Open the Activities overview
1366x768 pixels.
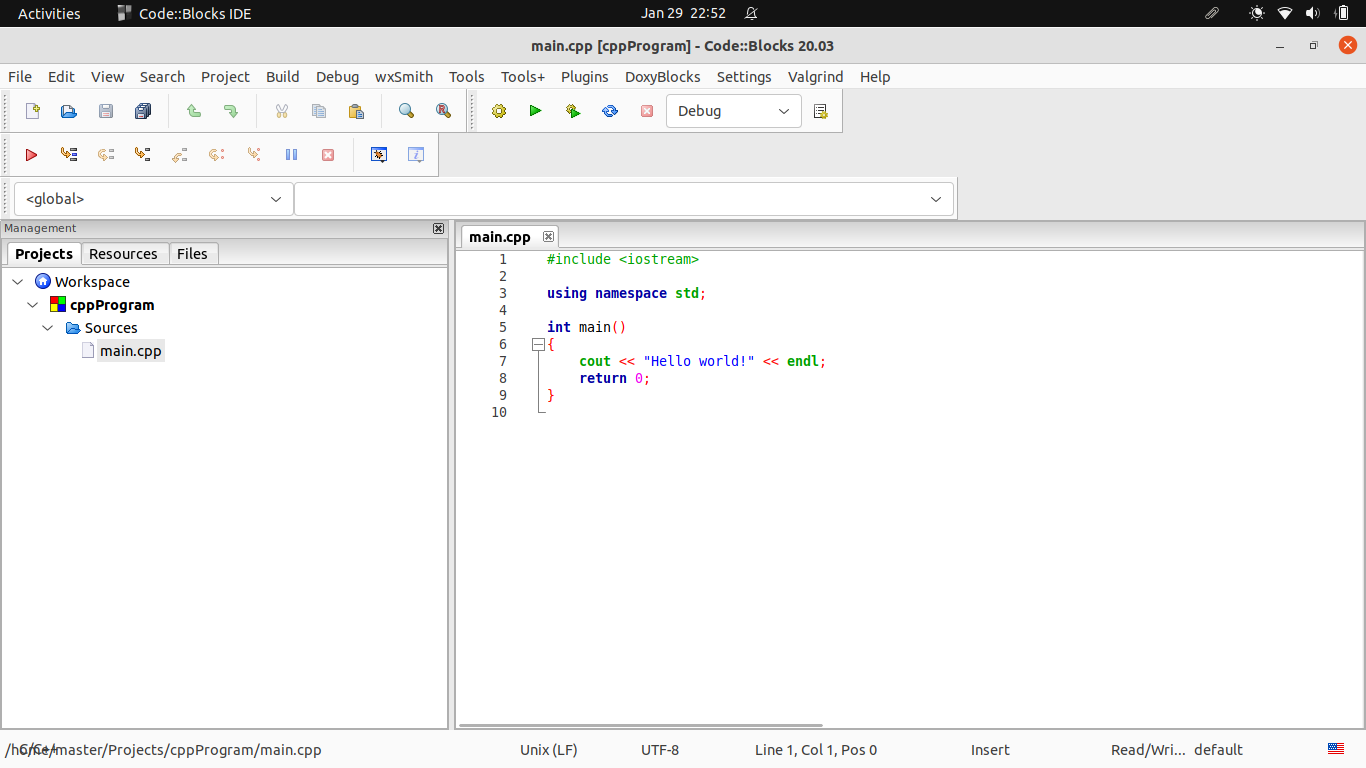coord(49,14)
